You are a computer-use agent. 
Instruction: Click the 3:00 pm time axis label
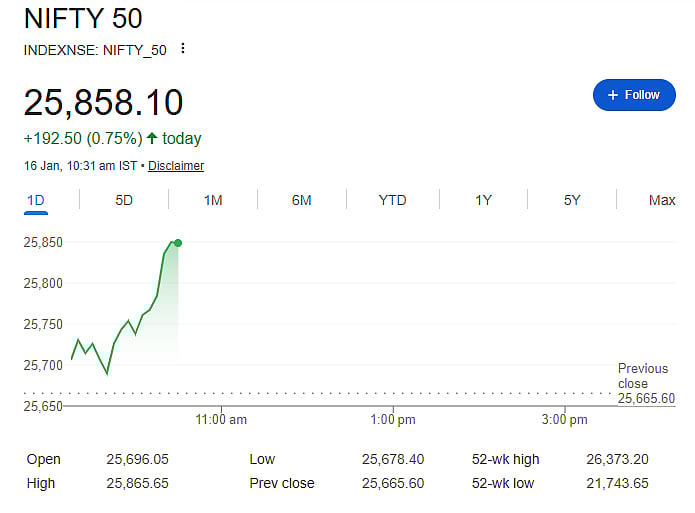pyautogui.click(x=564, y=420)
